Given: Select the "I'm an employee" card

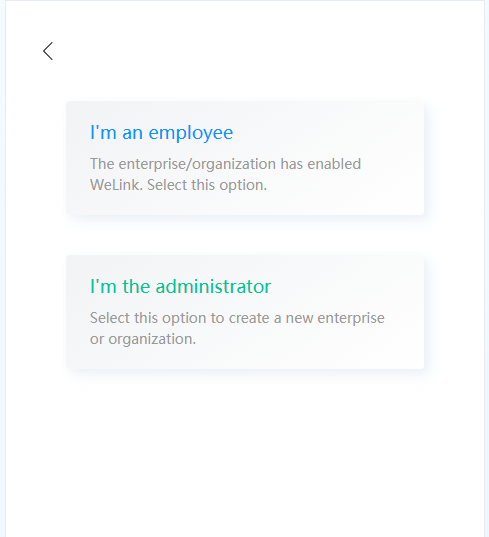Looking at the screenshot, I should 245,158.
